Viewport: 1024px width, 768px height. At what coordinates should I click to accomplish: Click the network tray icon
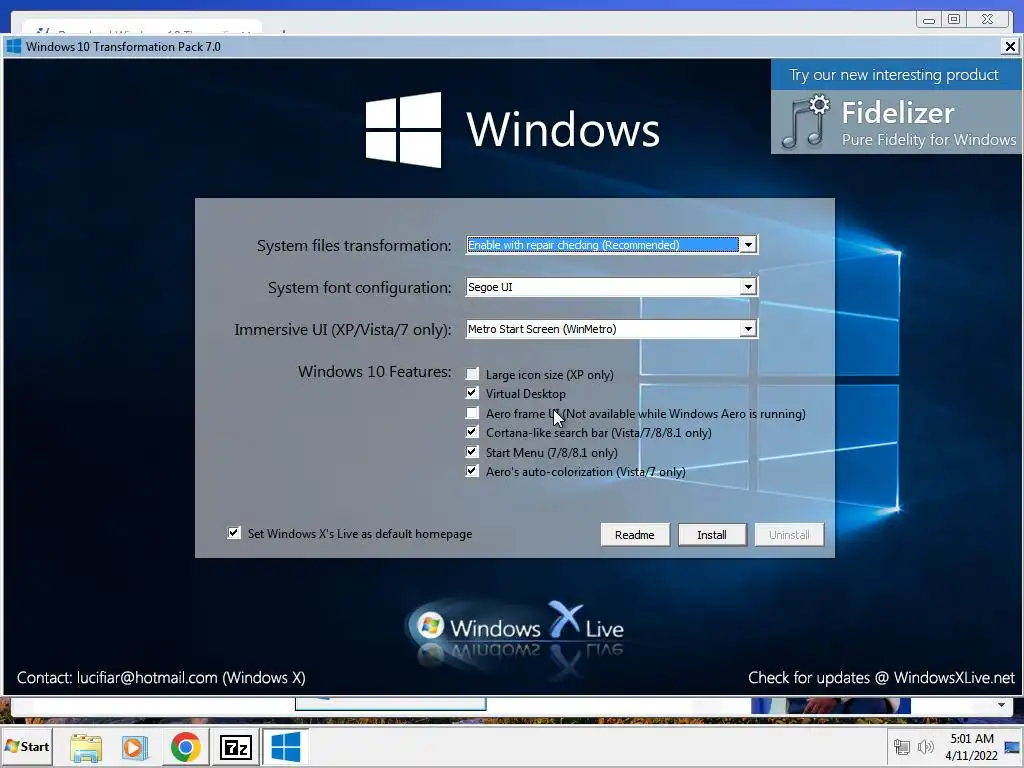pos(902,747)
